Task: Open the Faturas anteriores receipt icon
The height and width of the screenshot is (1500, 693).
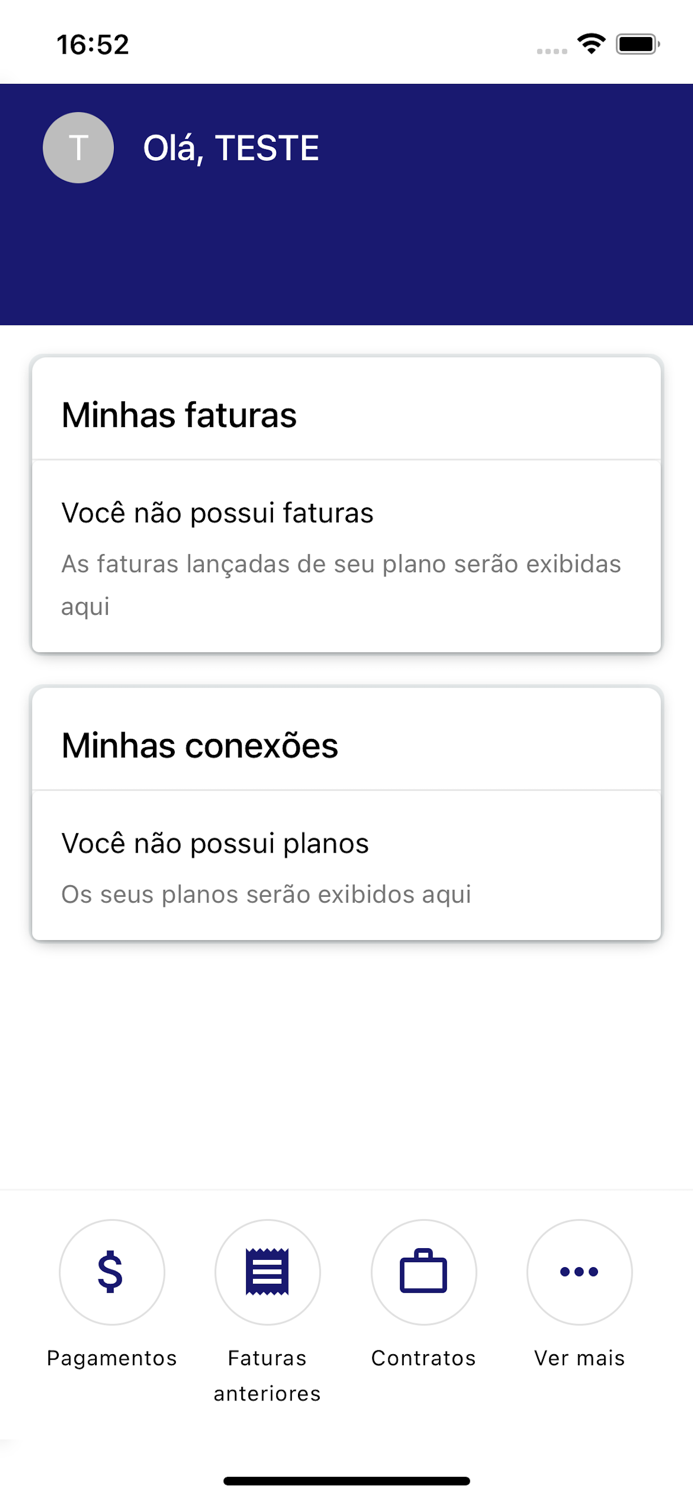Action: pyautogui.click(x=267, y=1272)
